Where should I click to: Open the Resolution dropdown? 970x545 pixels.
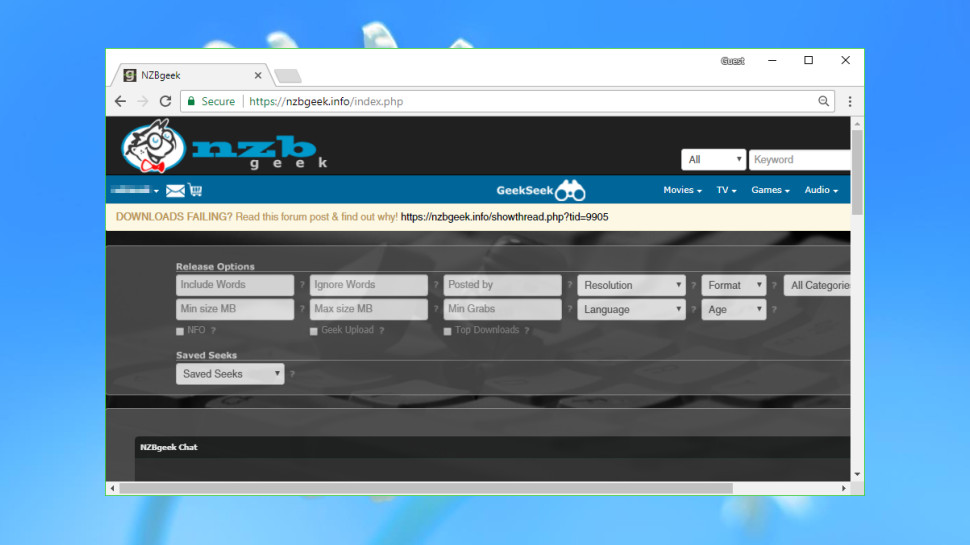coord(631,285)
